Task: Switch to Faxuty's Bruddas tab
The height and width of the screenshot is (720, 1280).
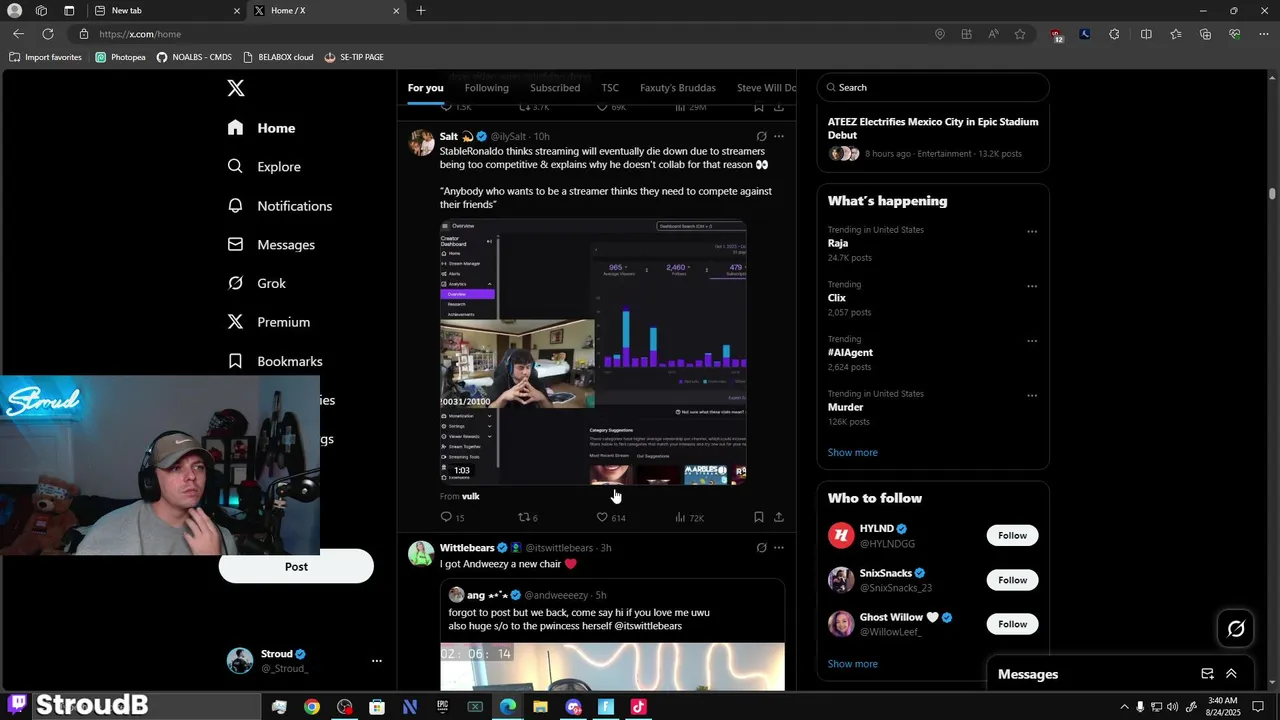Action: (678, 88)
